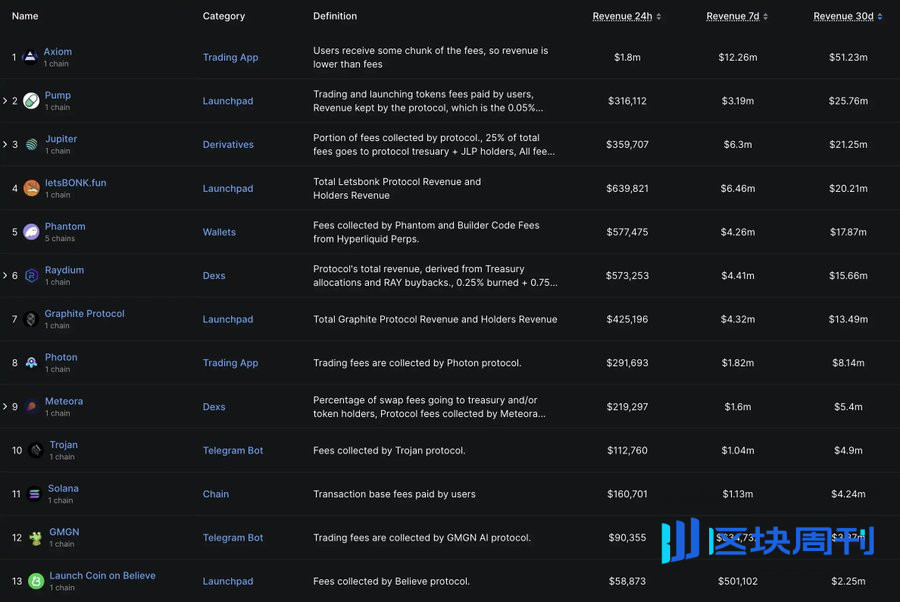Click the Launch Coin on Believe logo
The height and width of the screenshot is (602, 900).
(x=36, y=581)
